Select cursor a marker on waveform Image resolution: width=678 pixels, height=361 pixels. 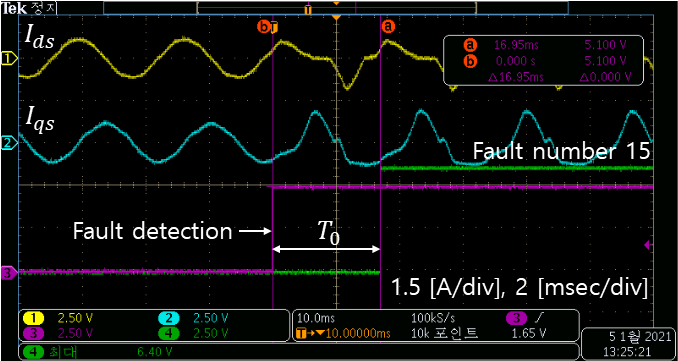point(387,27)
